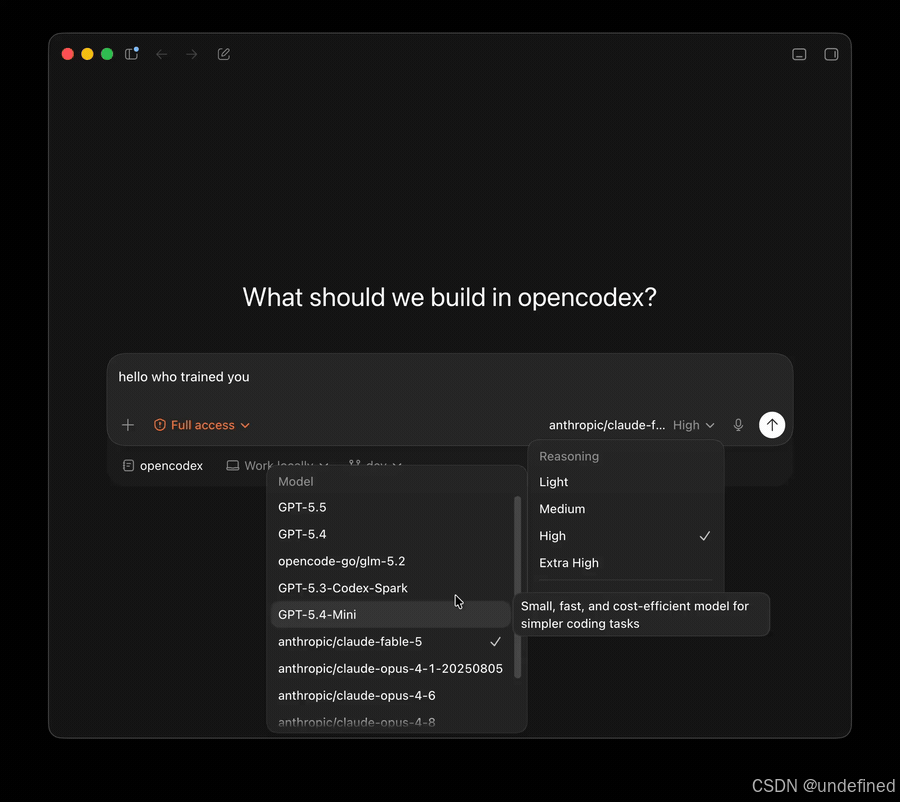Select anthropic/claude-opus-4-6 model
This screenshot has height=802, width=900.
(x=390, y=695)
